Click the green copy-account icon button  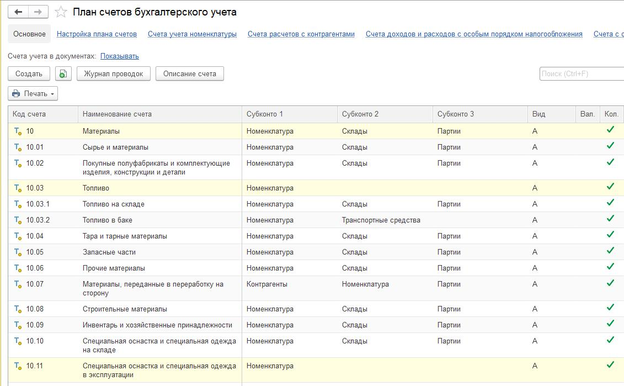(63, 74)
